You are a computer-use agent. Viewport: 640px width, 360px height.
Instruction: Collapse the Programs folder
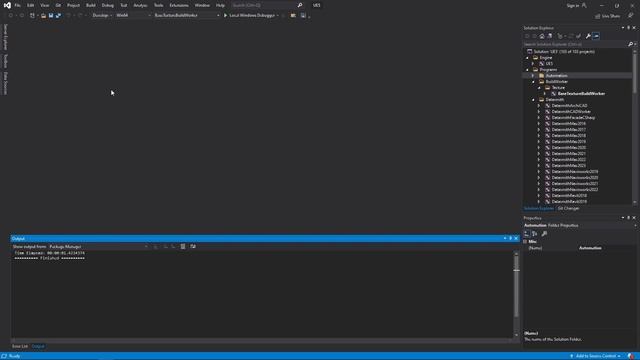(527, 70)
